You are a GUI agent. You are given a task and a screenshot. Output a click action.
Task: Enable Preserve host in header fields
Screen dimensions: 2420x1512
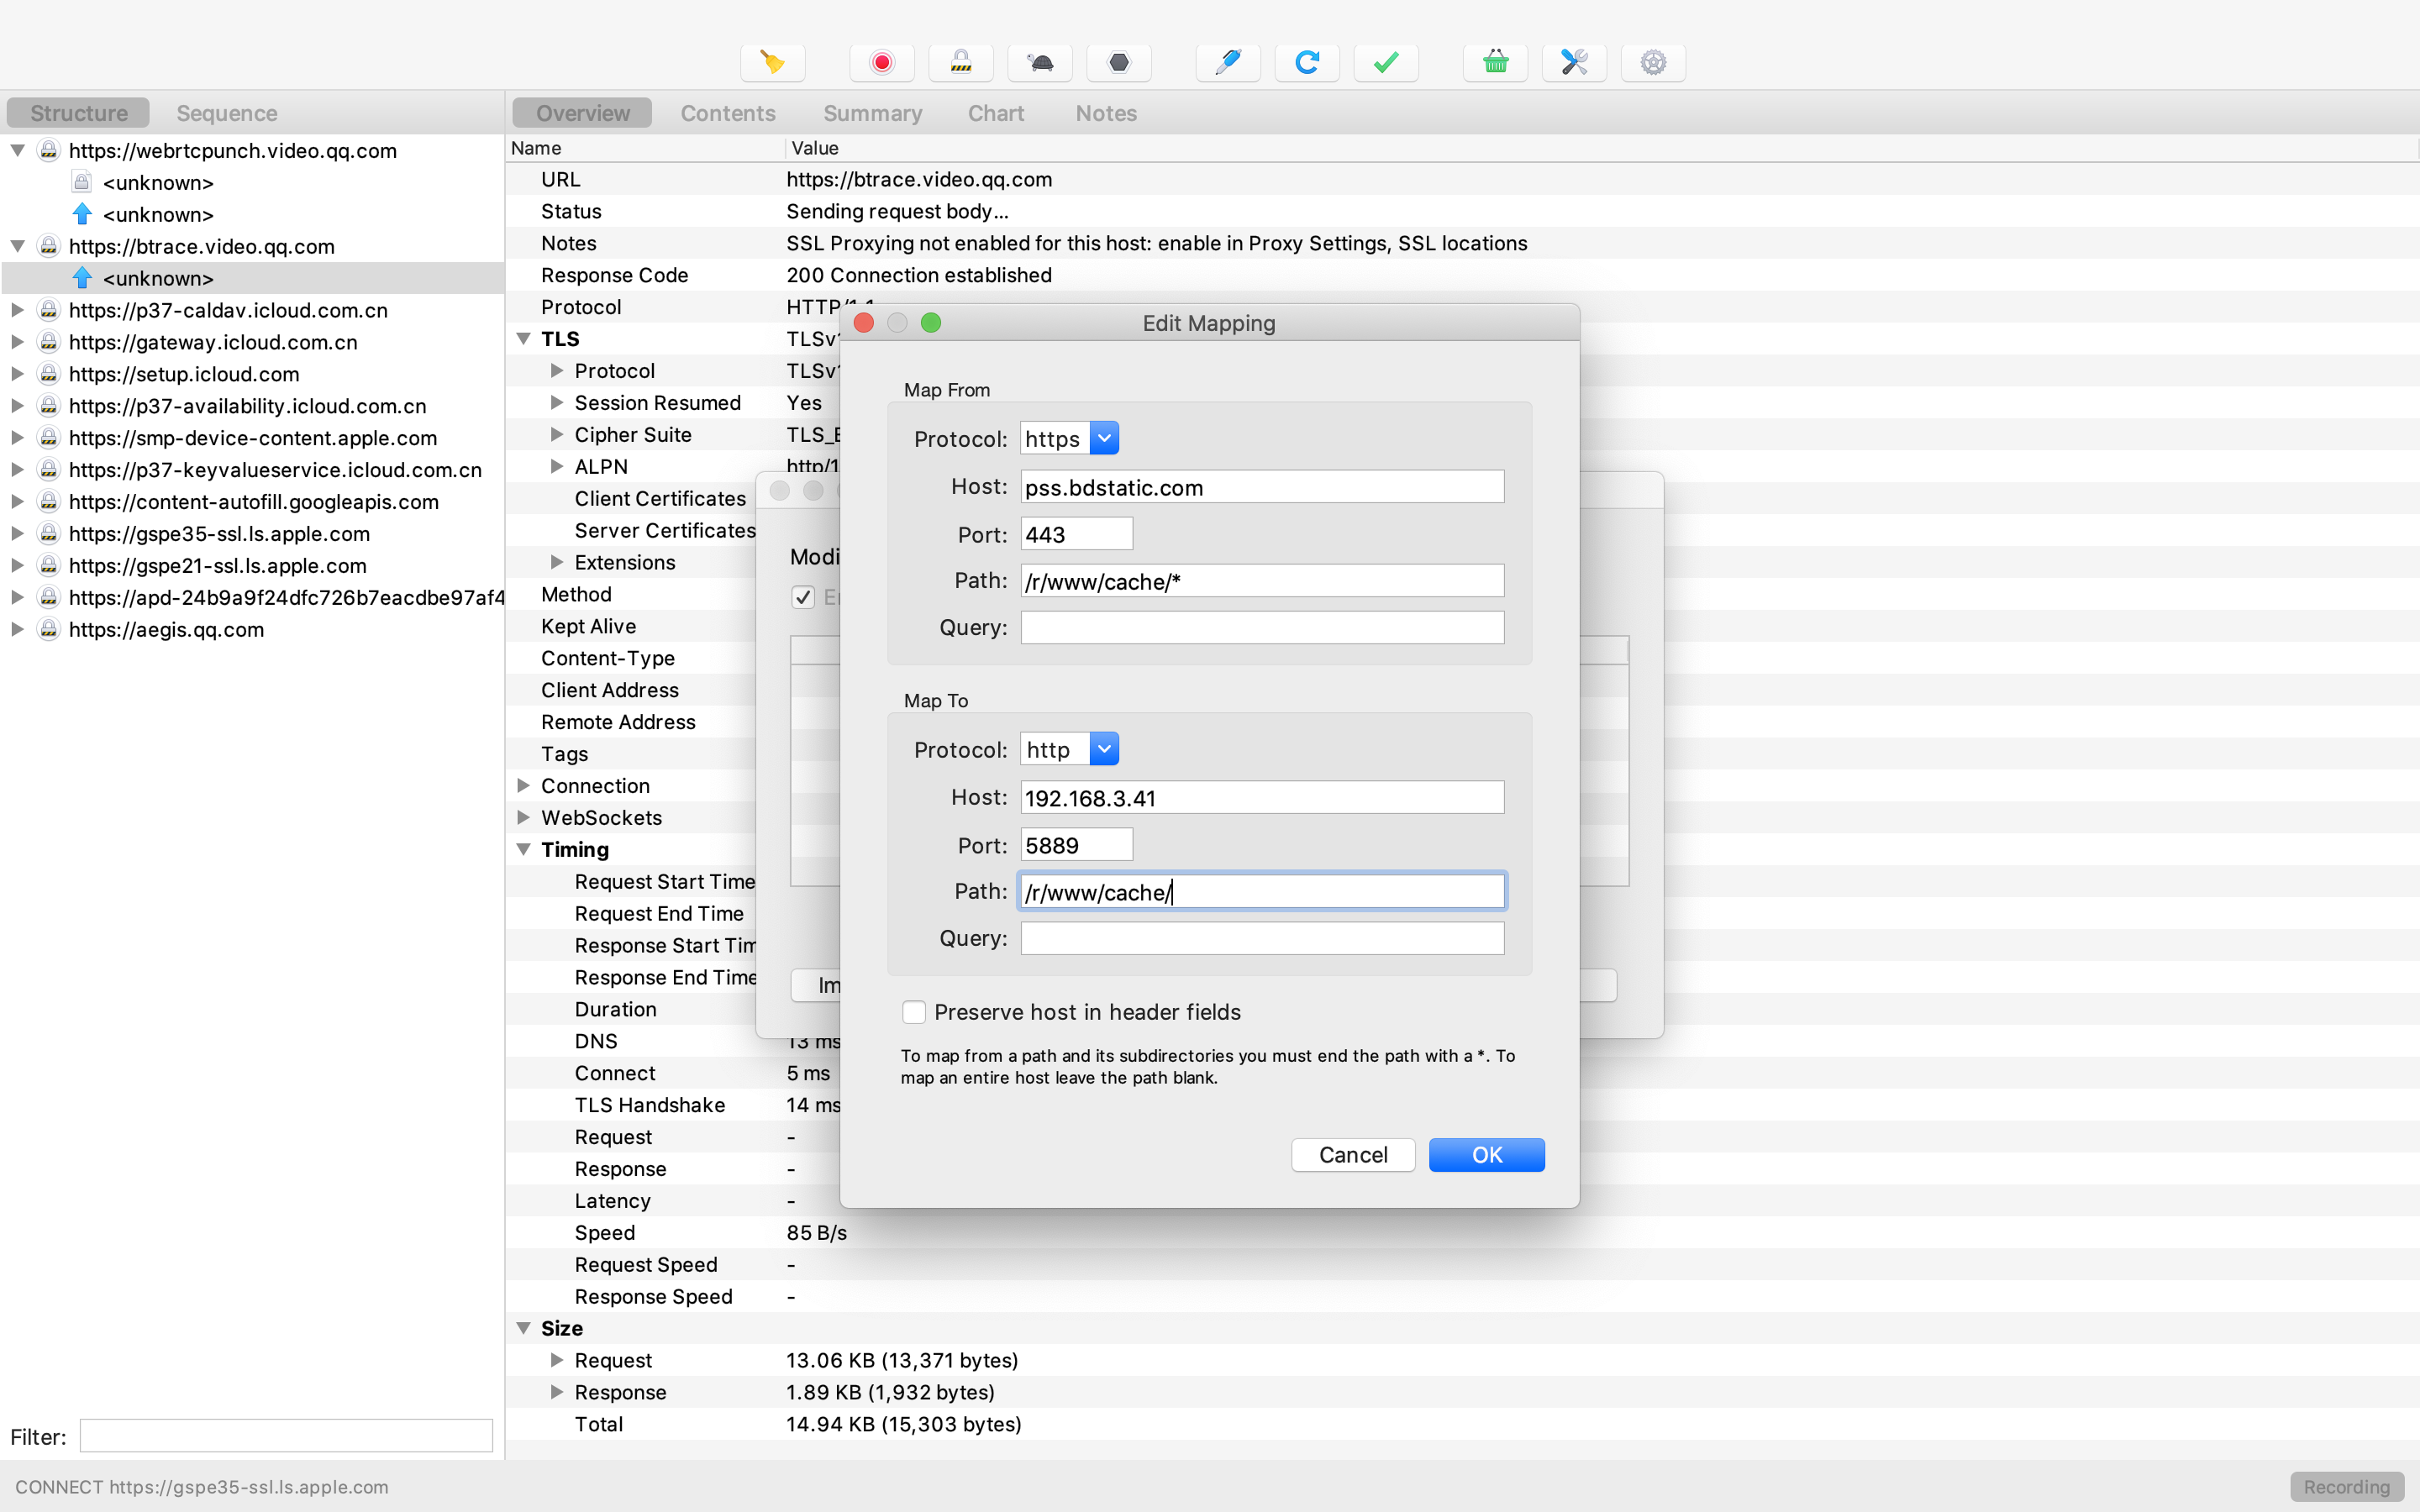pyautogui.click(x=914, y=1012)
